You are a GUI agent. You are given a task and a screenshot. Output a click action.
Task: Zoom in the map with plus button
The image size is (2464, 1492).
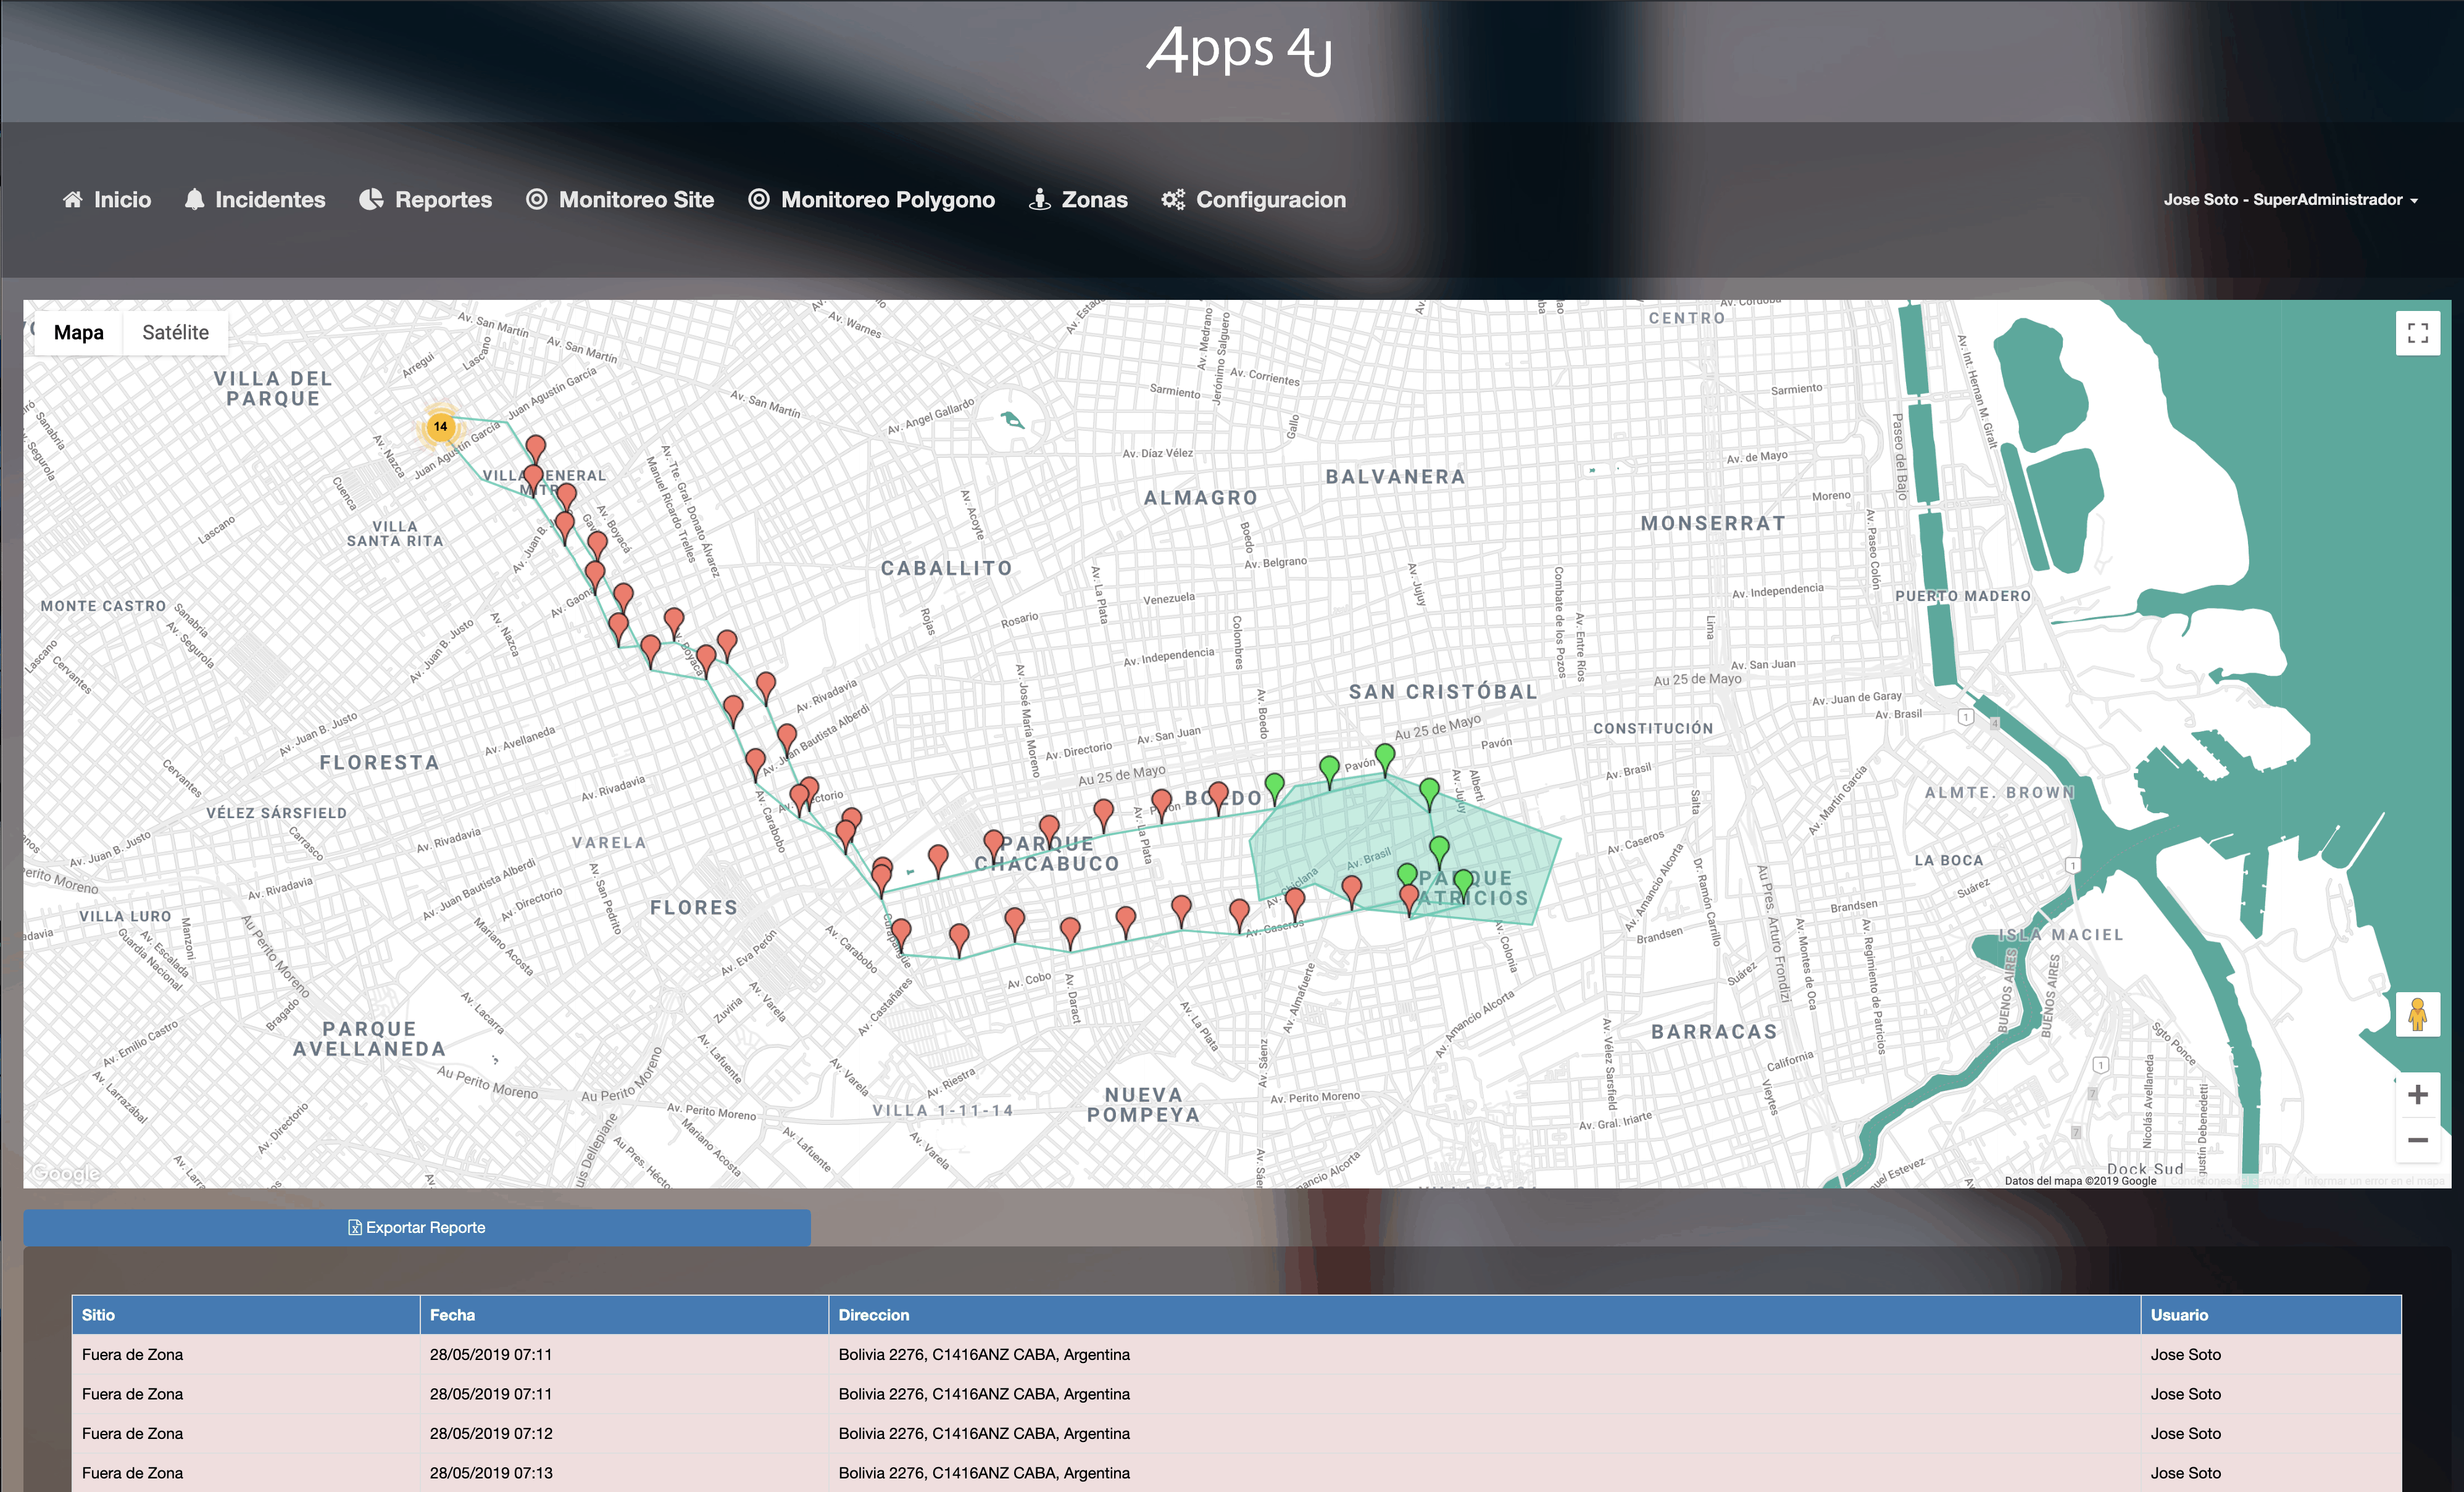(x=2417, y=1094)
